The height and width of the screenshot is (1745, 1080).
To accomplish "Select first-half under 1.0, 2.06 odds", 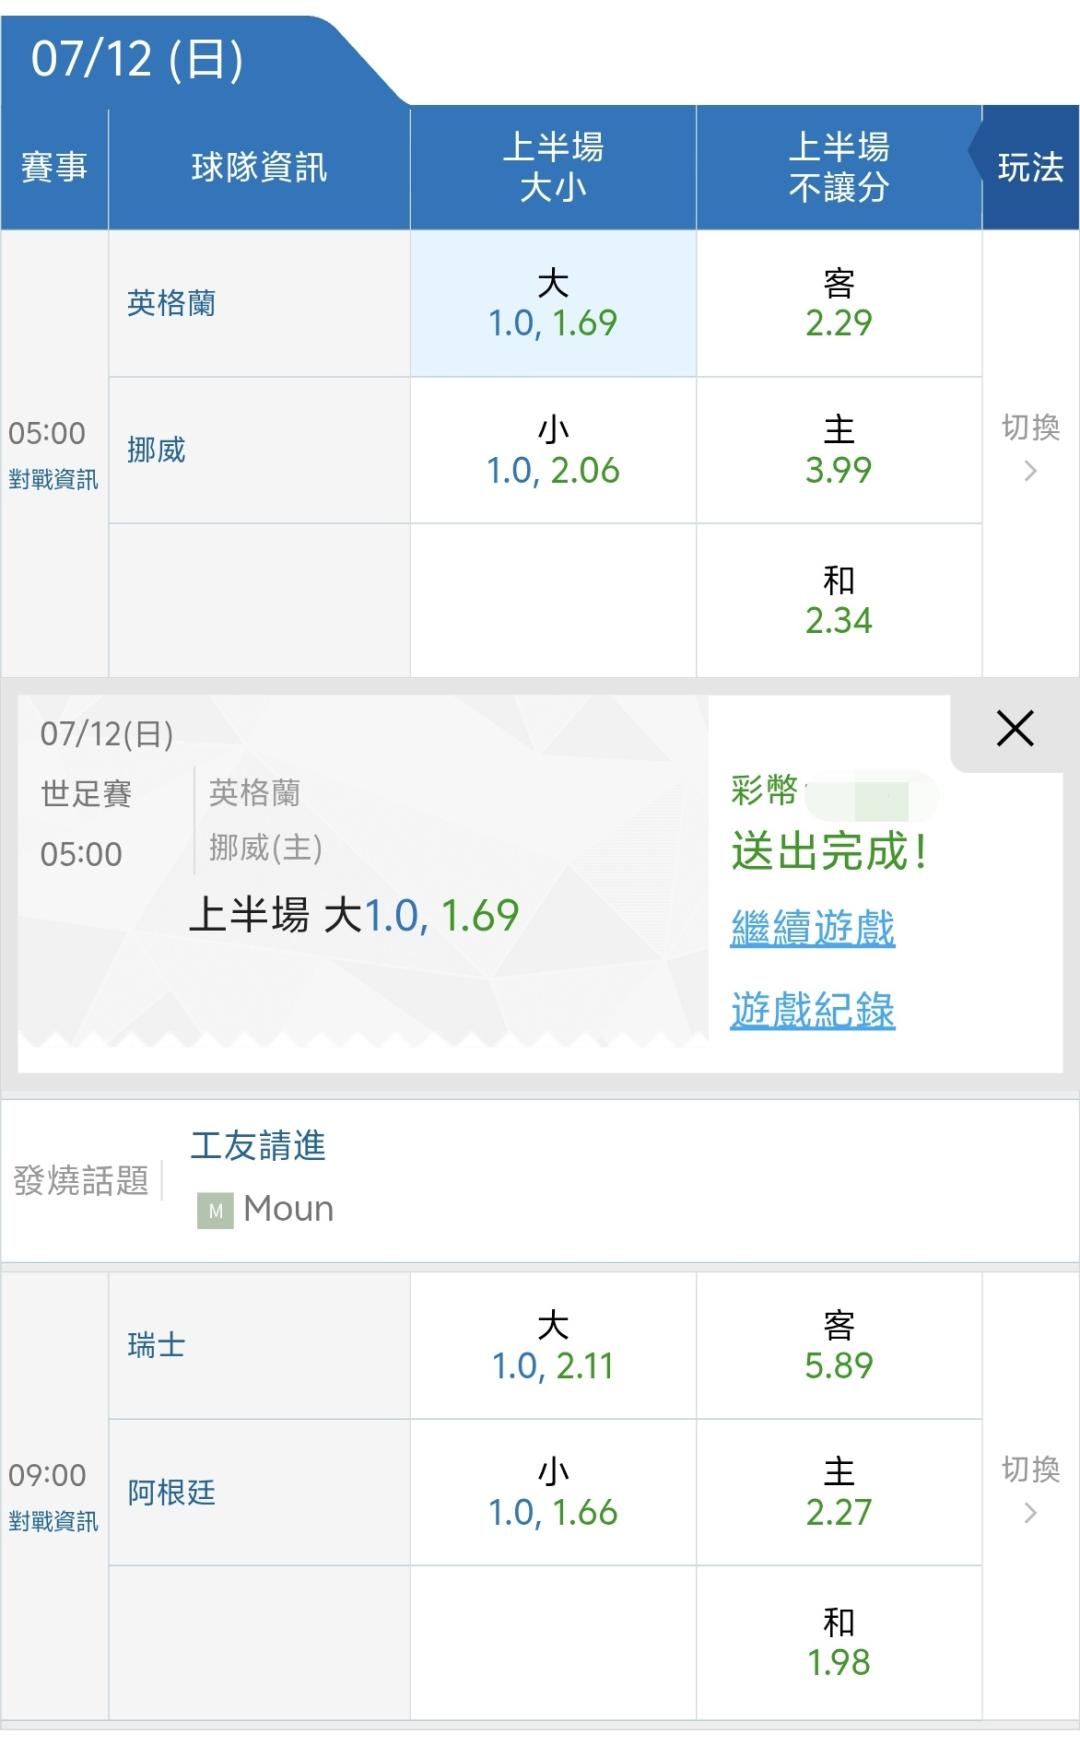I will click(553, 450).
